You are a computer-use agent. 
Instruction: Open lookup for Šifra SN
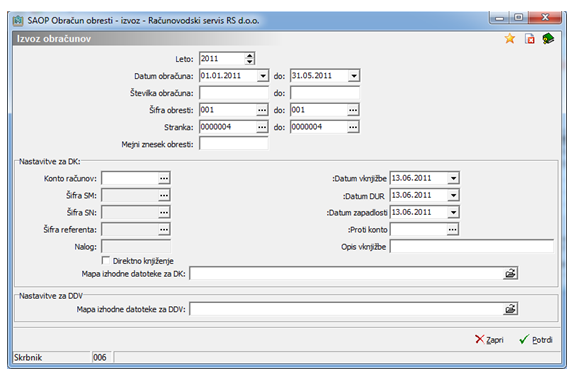[x=164, y=212]
